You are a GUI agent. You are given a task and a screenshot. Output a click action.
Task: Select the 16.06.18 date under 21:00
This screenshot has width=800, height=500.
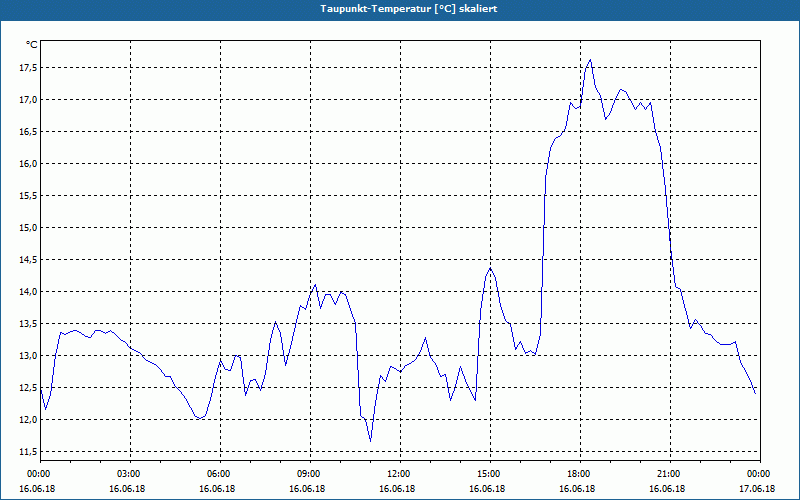click(667, 489)
